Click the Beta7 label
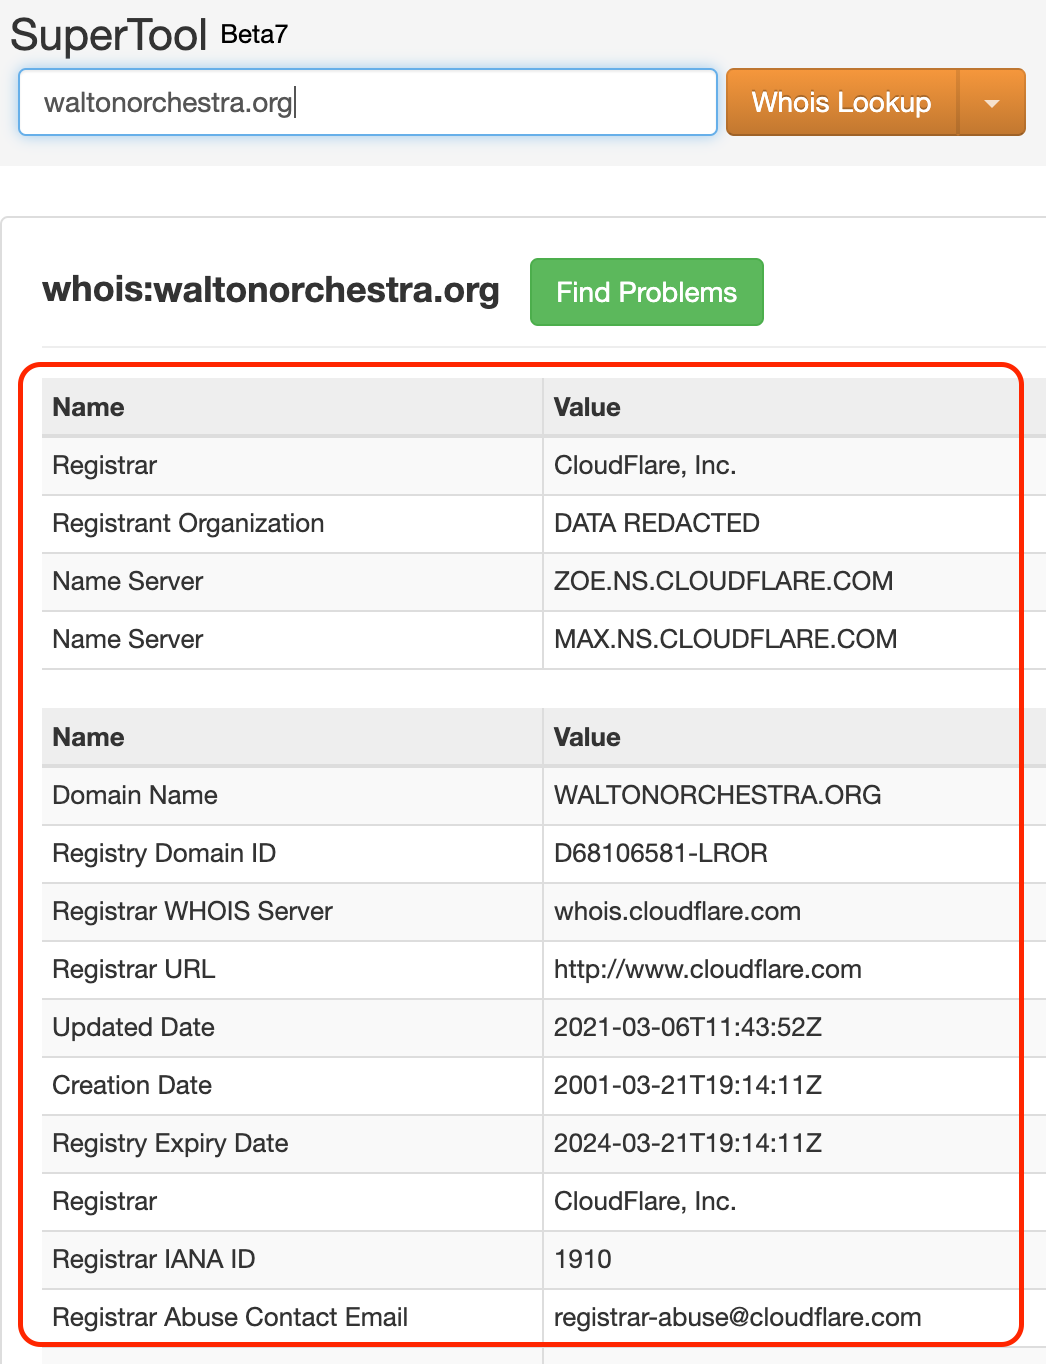Viewport: 1046px width, 1364px height. coord(254,34)
